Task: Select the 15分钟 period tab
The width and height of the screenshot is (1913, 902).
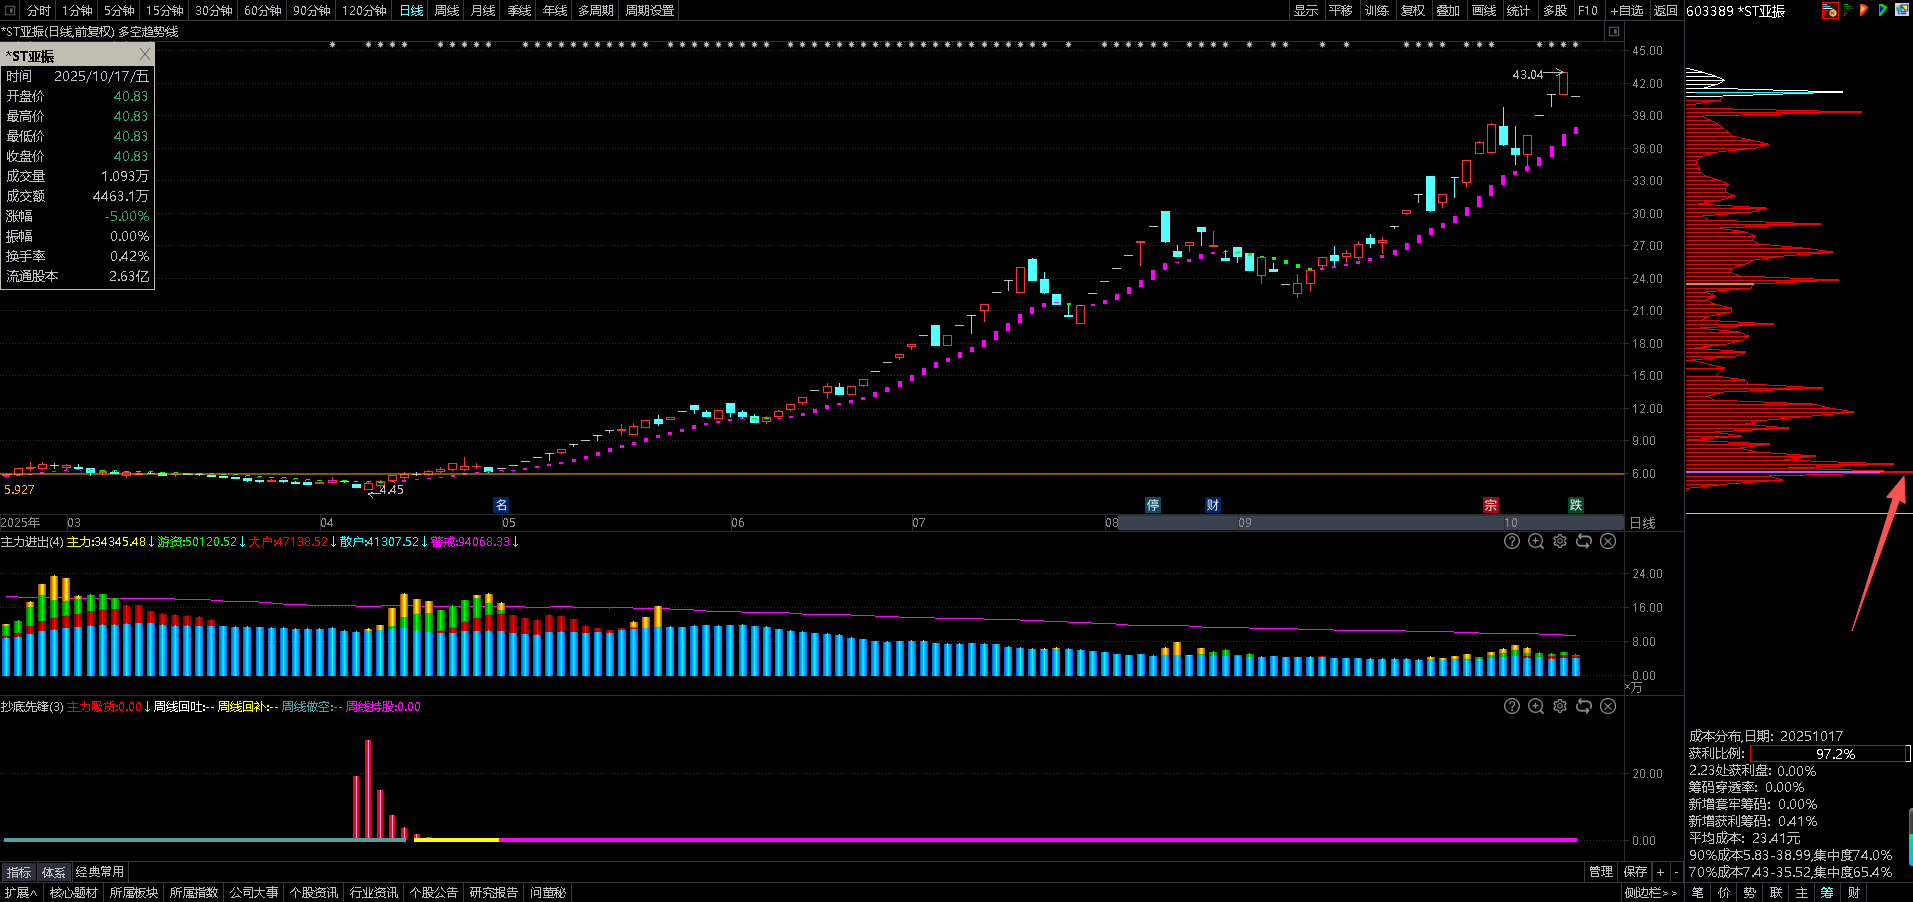Action: 164,10
